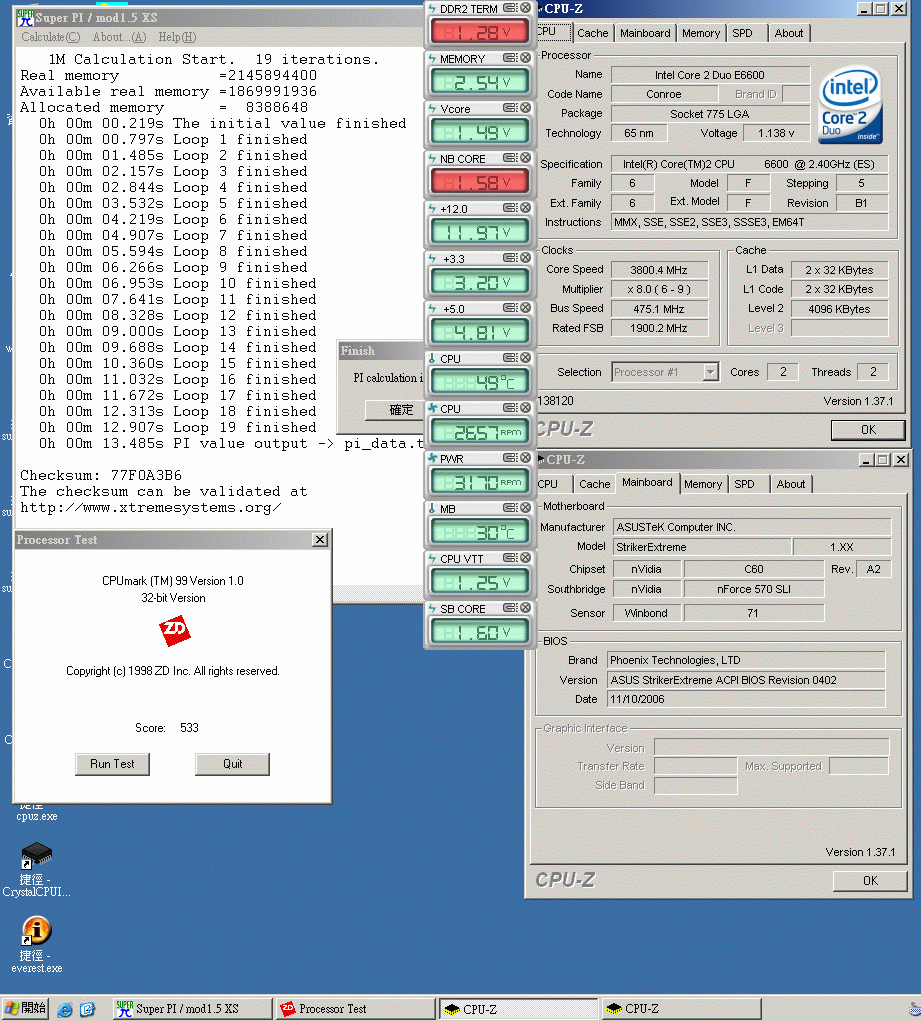Switch to SPD tab in lower CPU-Z

coord(744,484)
